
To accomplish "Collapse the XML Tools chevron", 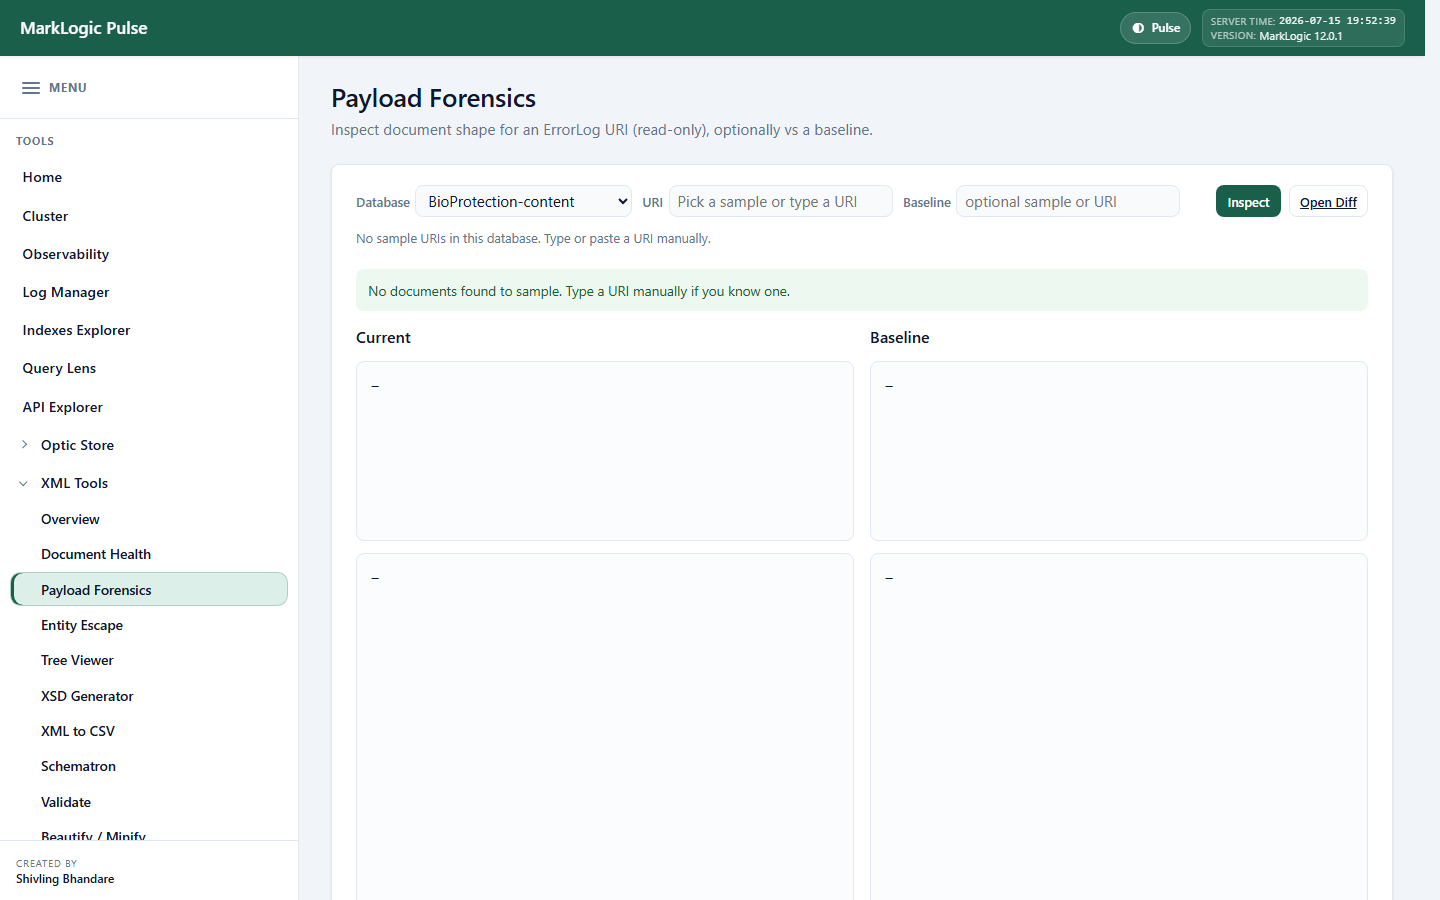I will point(24,483).
